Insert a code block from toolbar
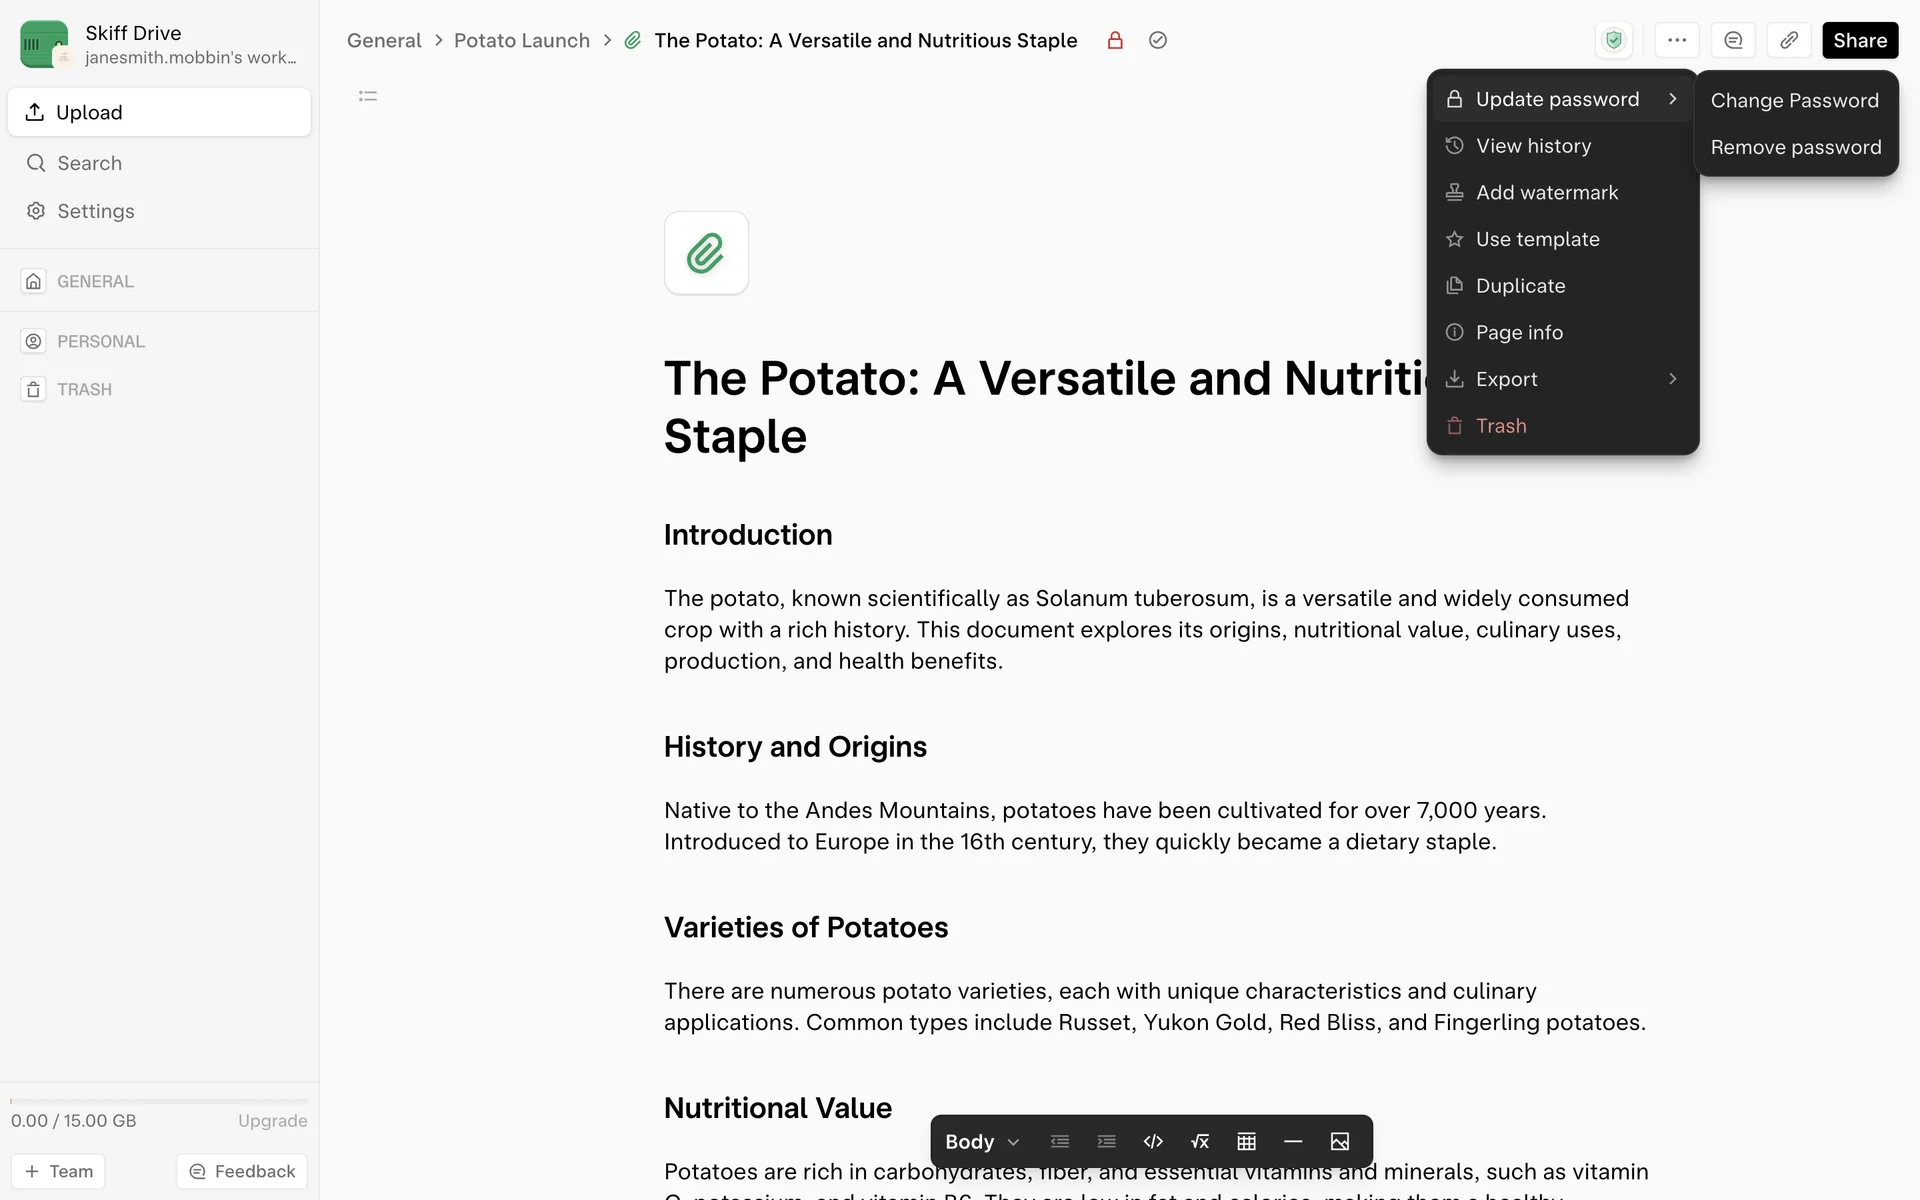 (x=1153, y=1141)
